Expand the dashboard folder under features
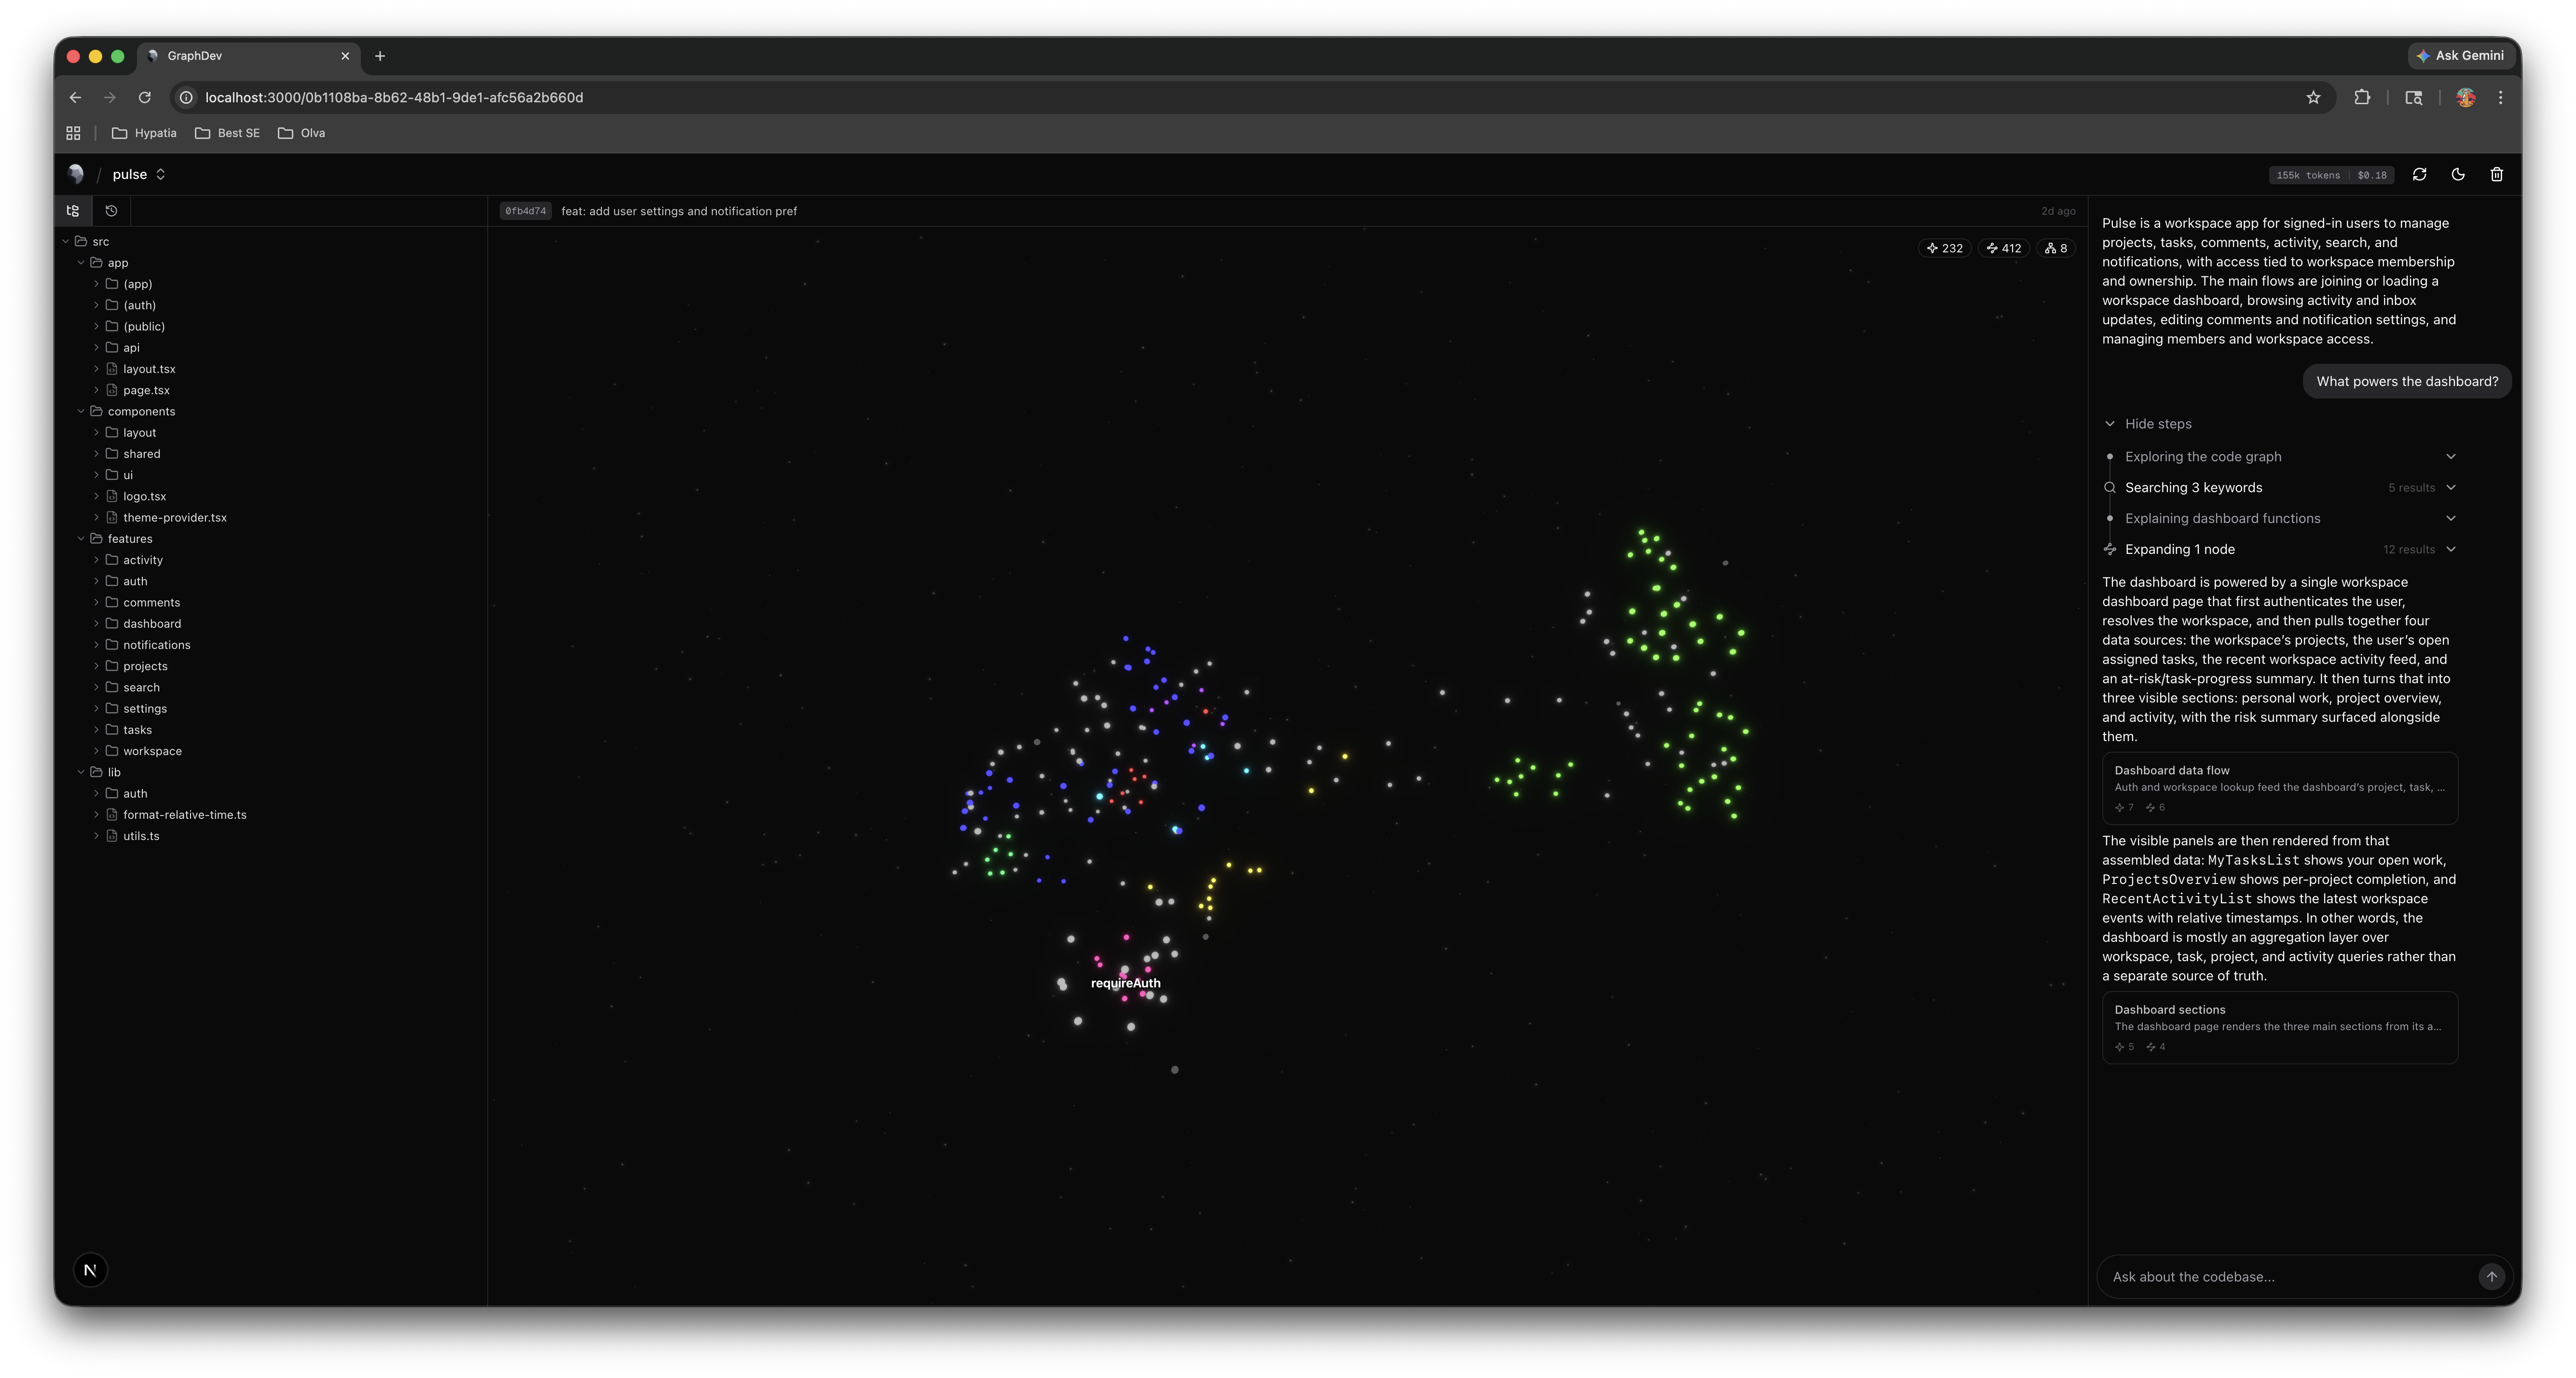 pyautogui.click(x=152, y=624)
